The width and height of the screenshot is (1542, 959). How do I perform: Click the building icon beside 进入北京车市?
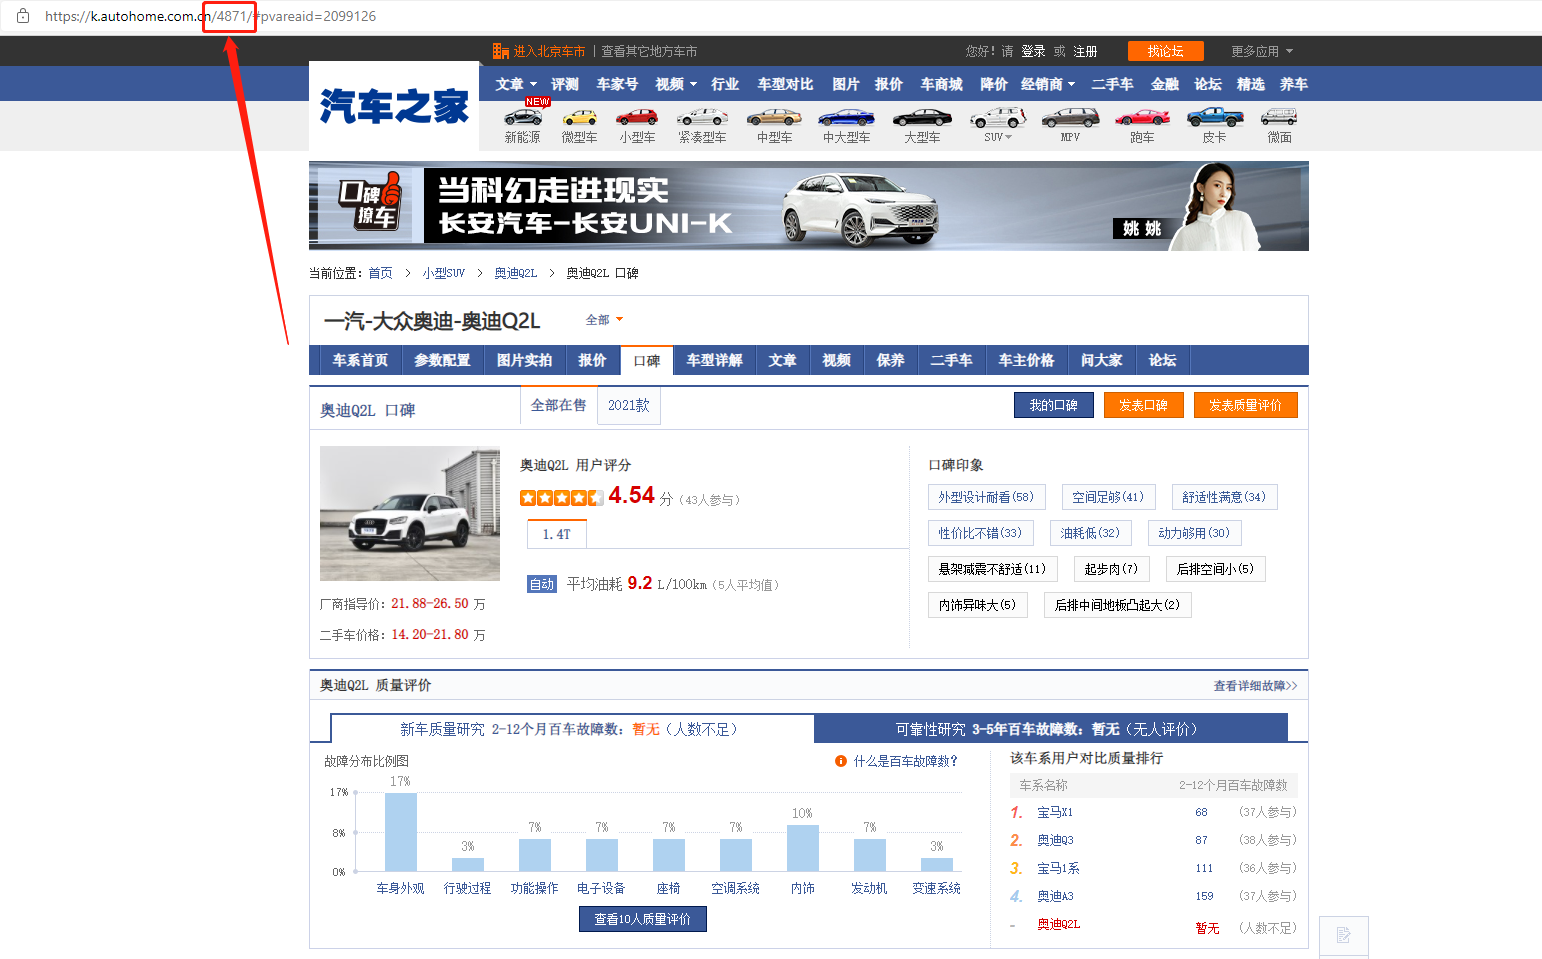(x=501, y=51)
